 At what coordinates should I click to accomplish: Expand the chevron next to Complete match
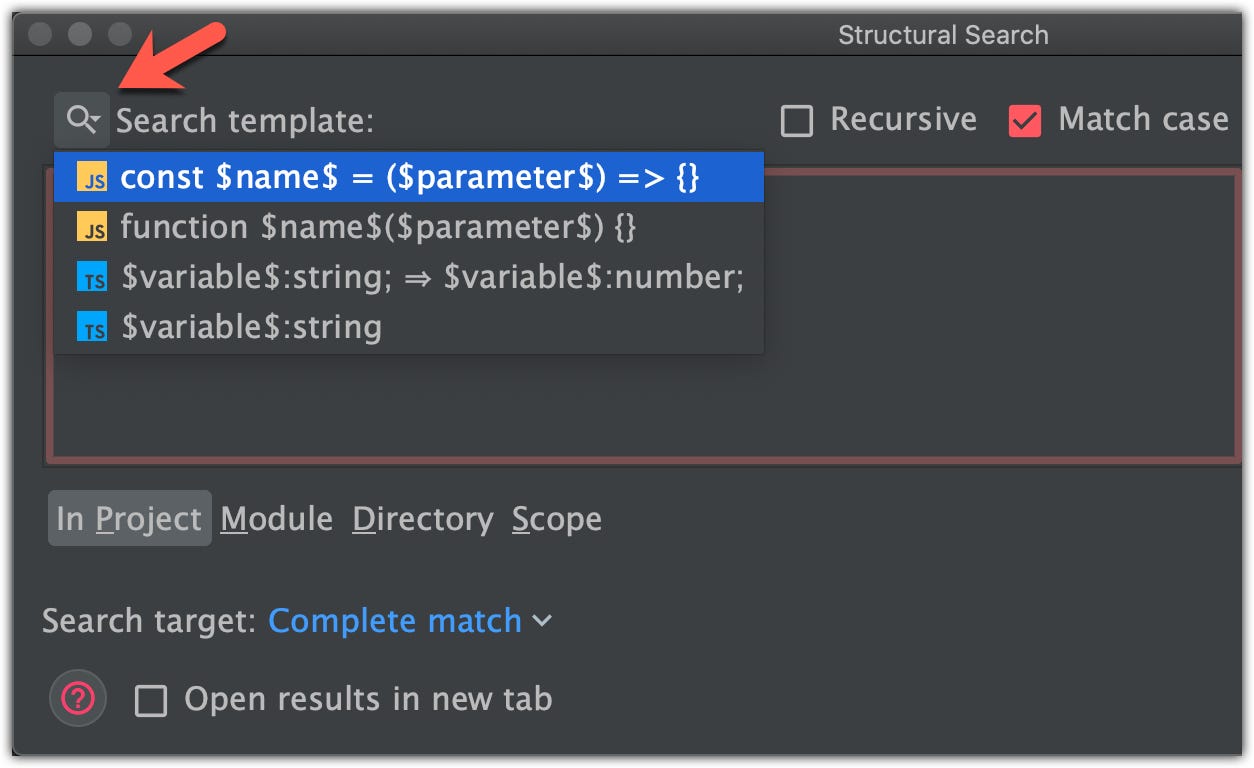click(x=542, y=621)
